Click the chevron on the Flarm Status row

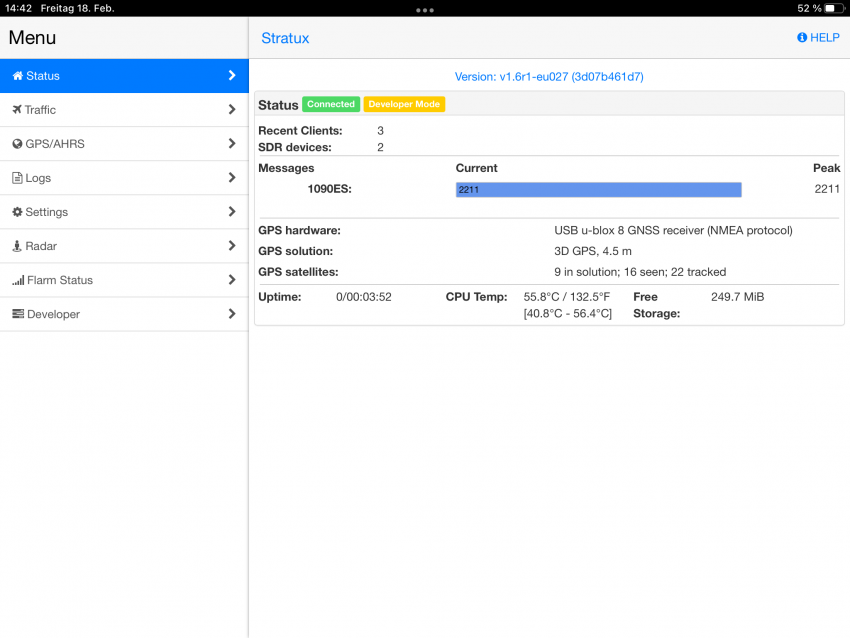coord(232,280)
